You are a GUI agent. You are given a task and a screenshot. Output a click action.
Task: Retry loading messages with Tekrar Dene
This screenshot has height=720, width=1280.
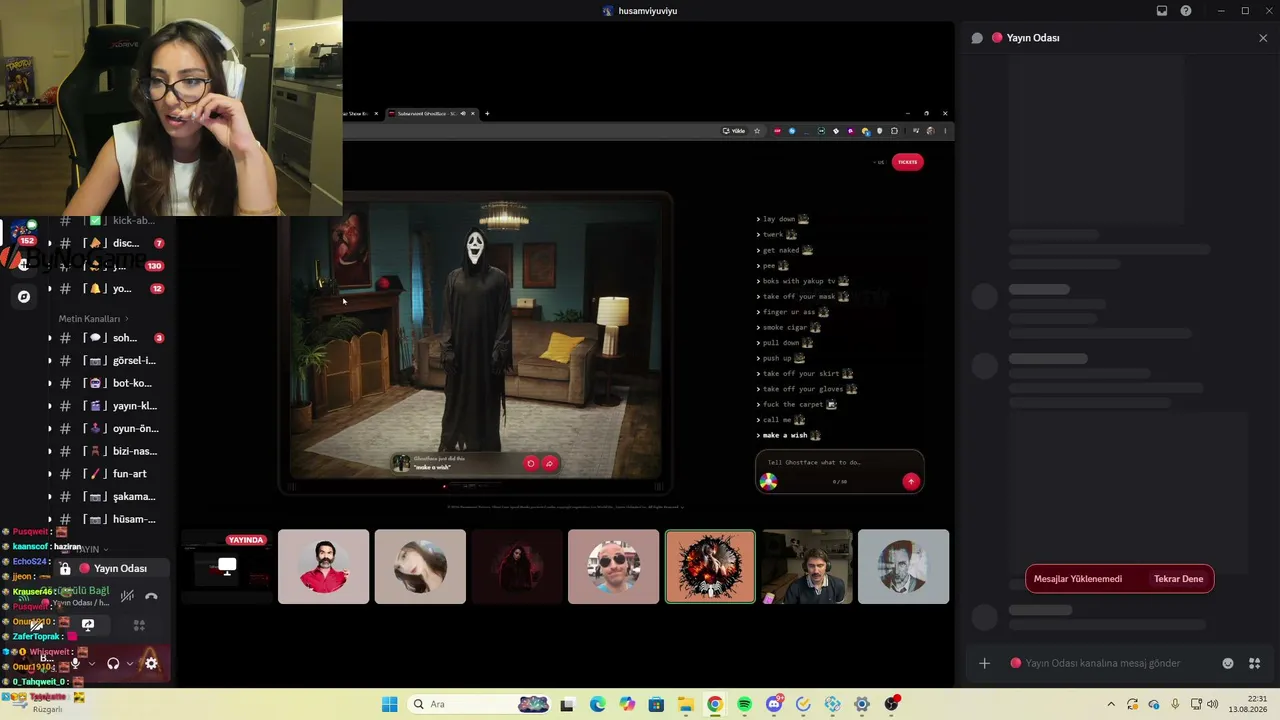pyautogui.click(x=1179, y=579)
